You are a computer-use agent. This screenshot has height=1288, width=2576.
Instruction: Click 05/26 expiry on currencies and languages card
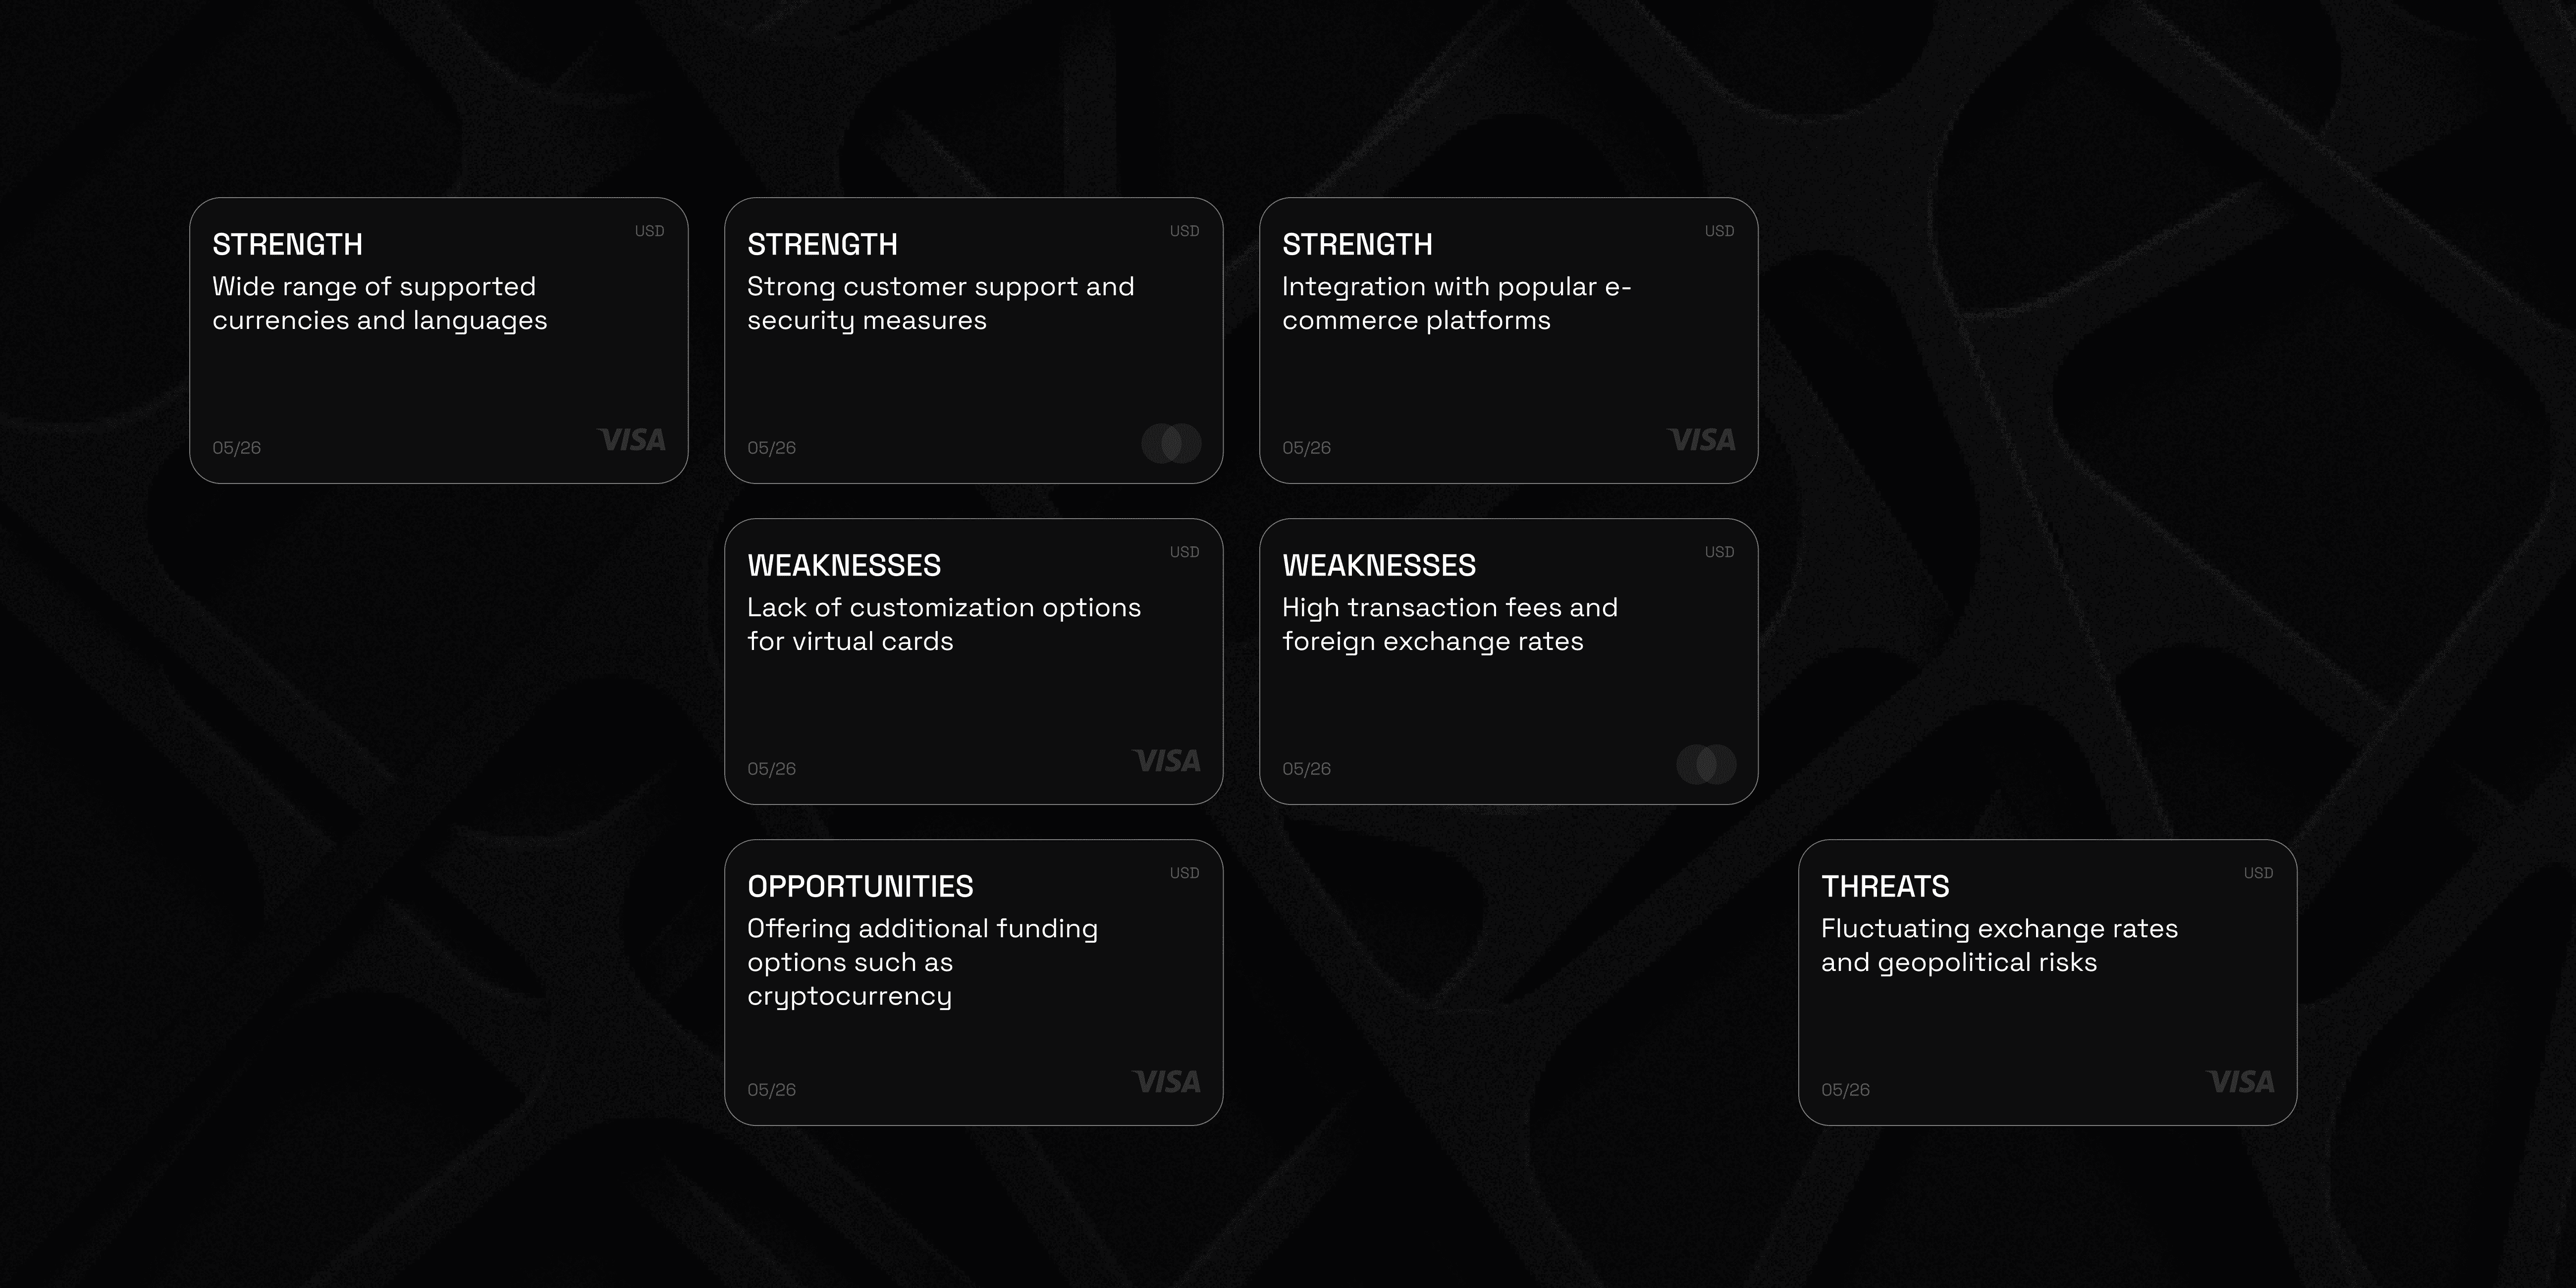click(236, 448)
